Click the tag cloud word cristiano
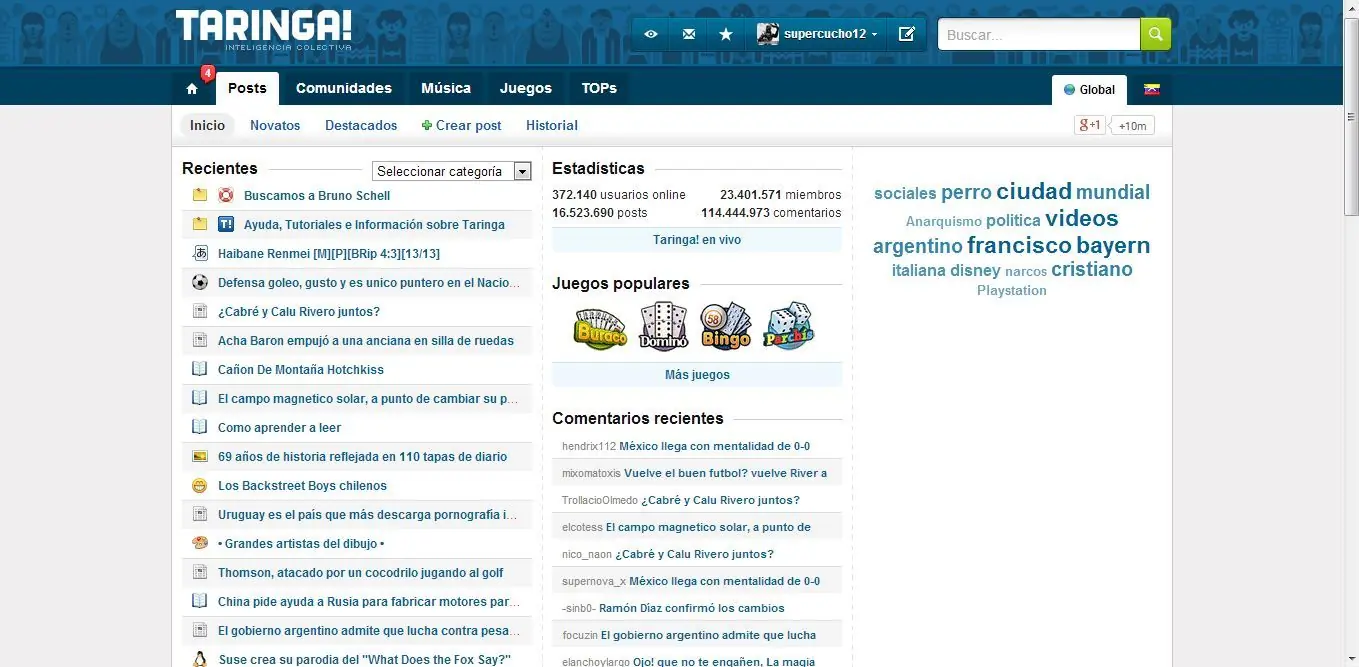Screen dimensions: 1359x667 pyautogui.click(x=1092, y=269)
